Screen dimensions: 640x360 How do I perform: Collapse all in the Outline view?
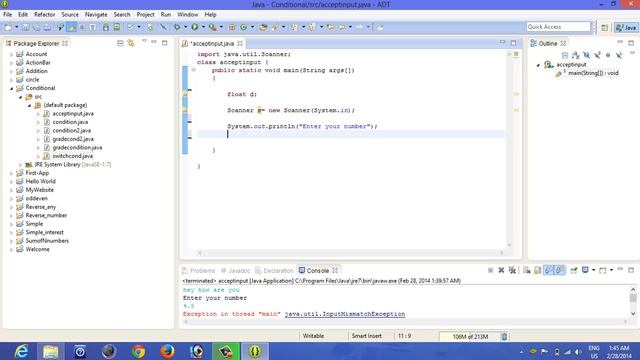click(565, 55)
